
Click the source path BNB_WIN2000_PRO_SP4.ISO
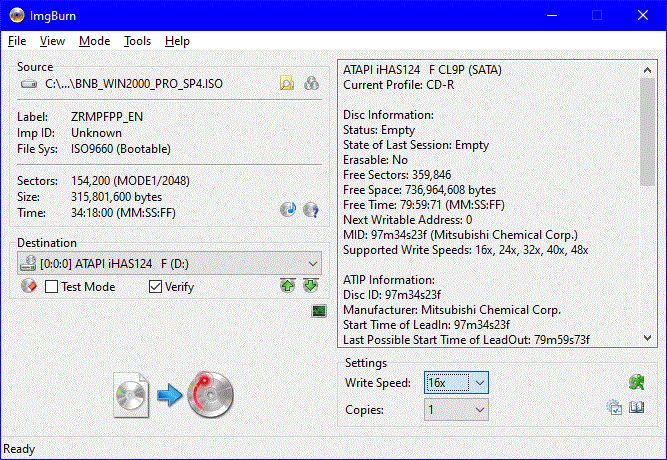134,83
